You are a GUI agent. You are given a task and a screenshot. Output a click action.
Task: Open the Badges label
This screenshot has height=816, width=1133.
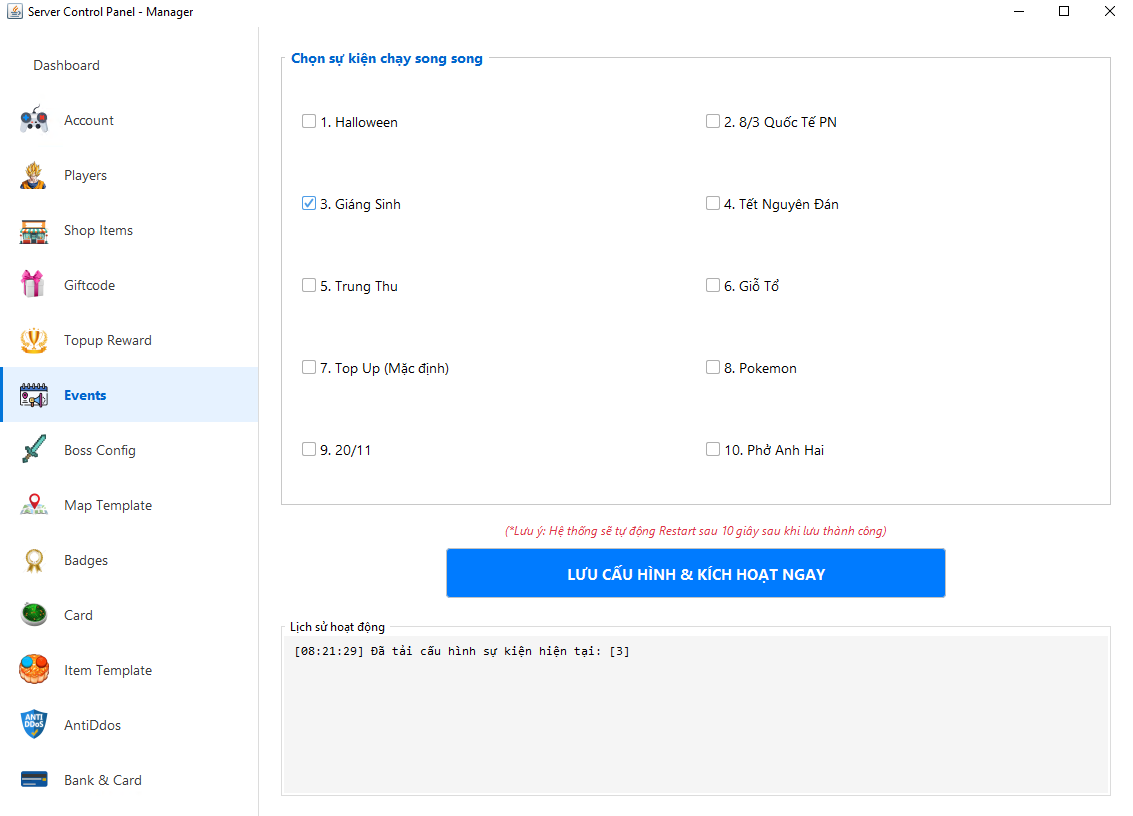point(86,560)
